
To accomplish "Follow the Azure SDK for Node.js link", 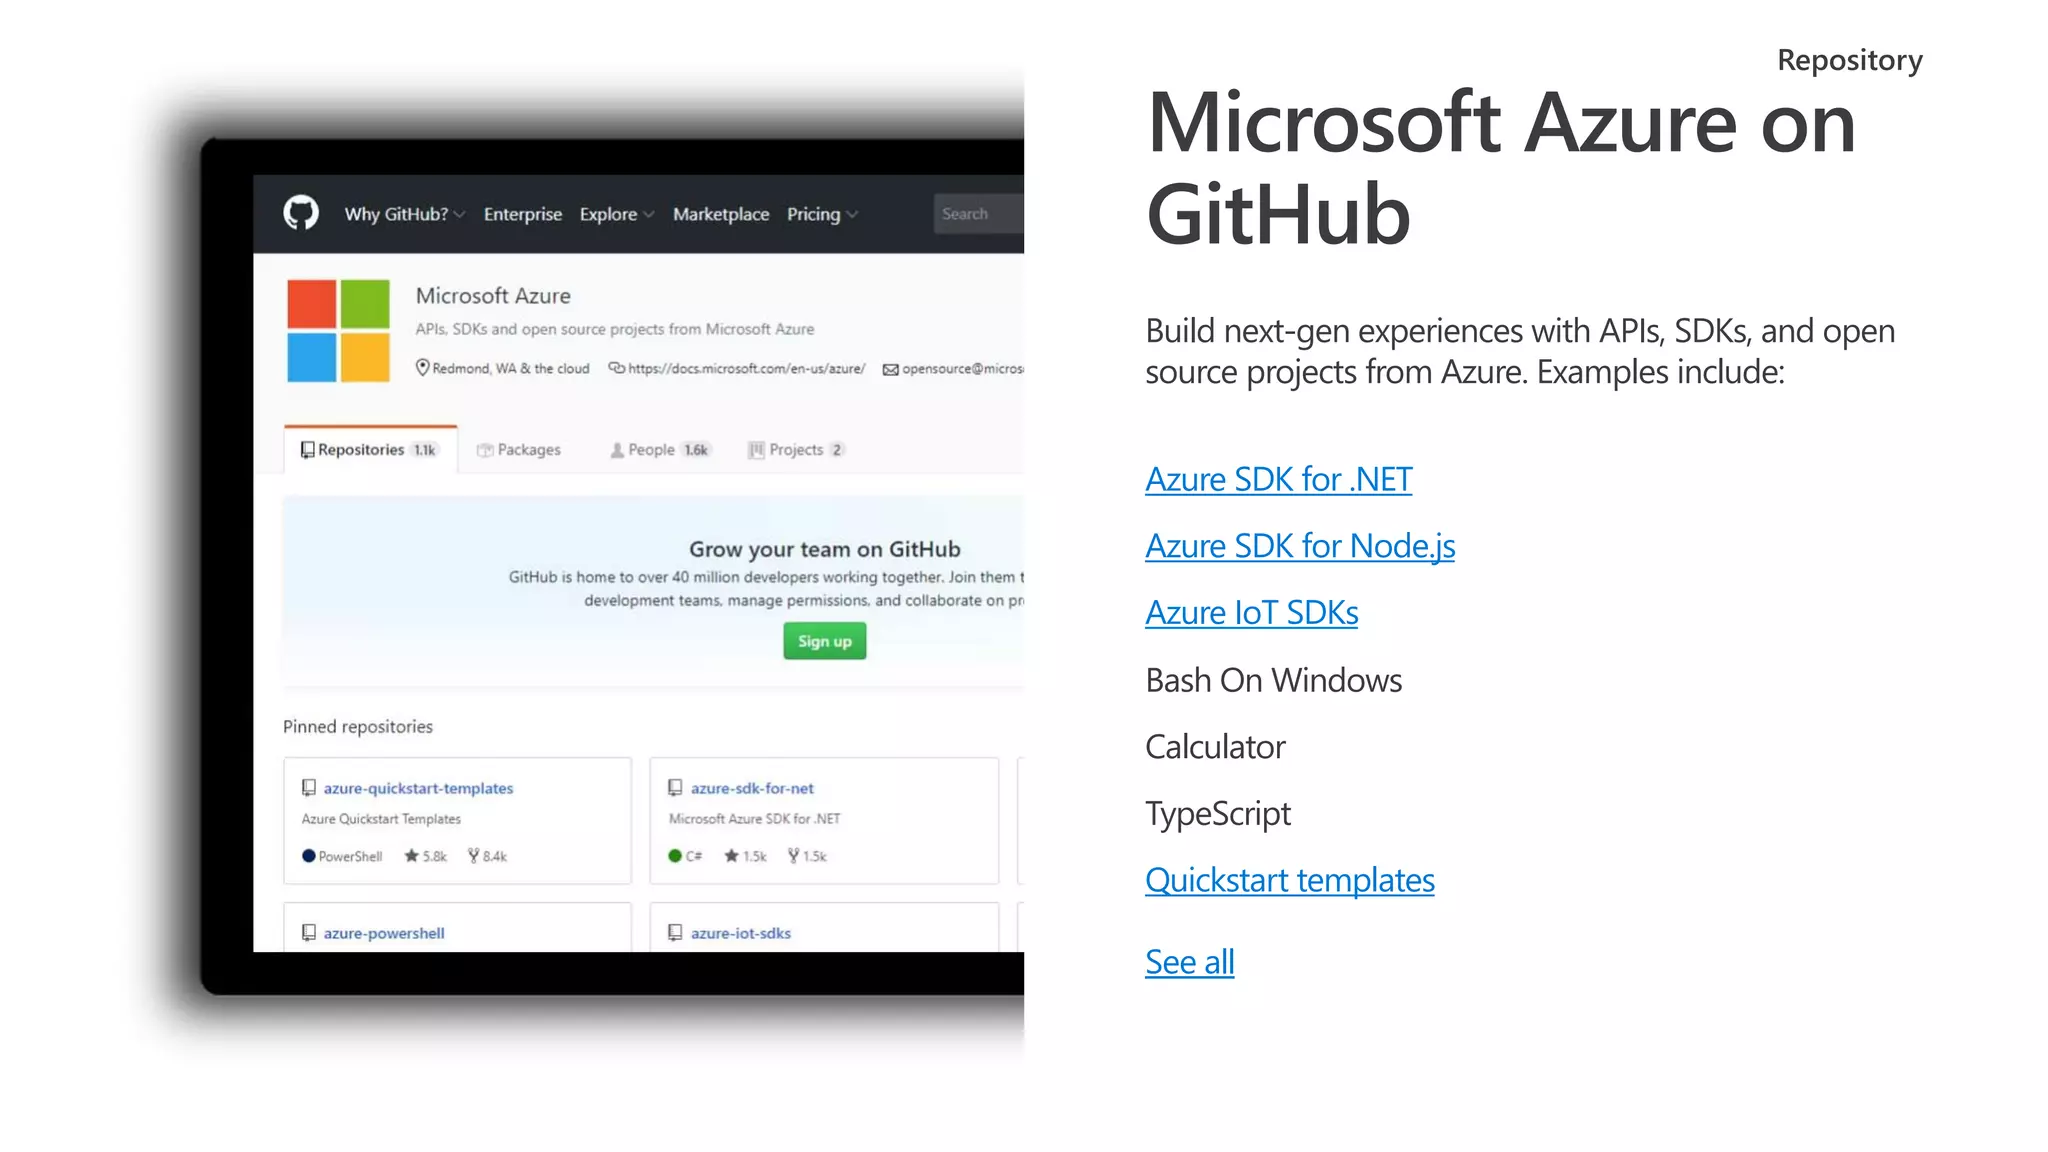I will (1300, 546).
